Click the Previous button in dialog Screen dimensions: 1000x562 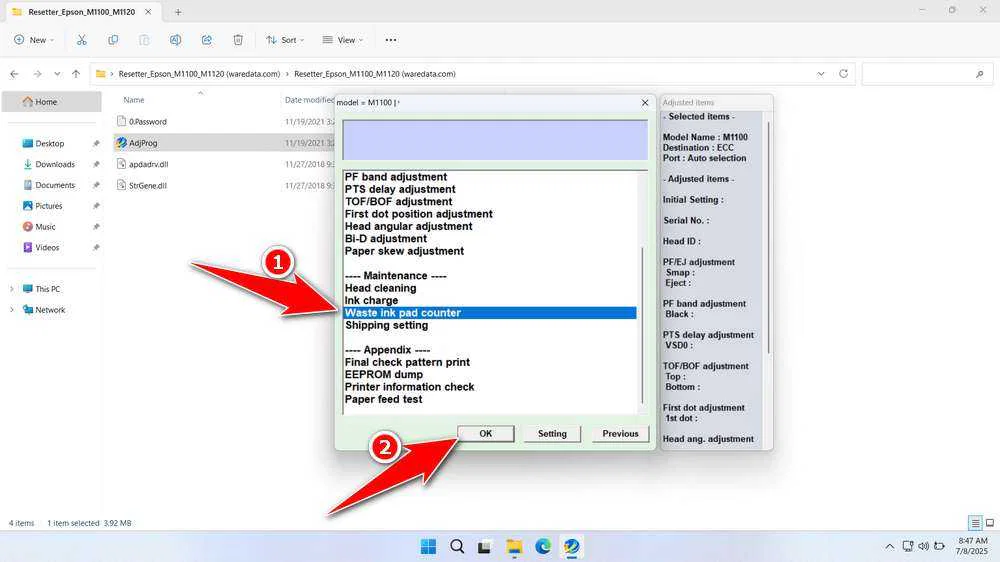click(620, 434)
